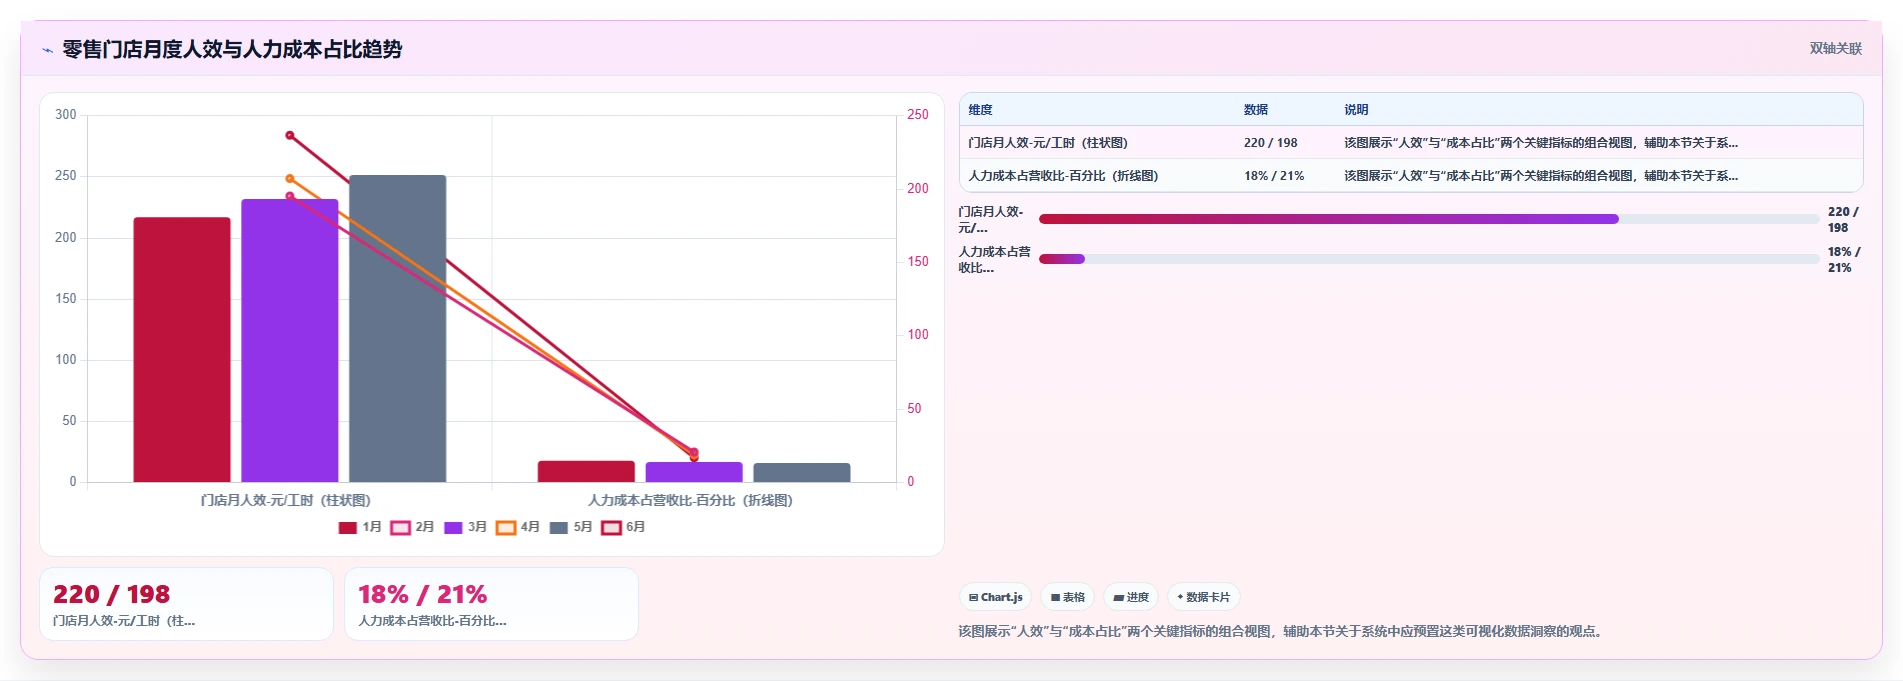
Task: Click the chart icon beside the title
Action: tap(47, 50)
